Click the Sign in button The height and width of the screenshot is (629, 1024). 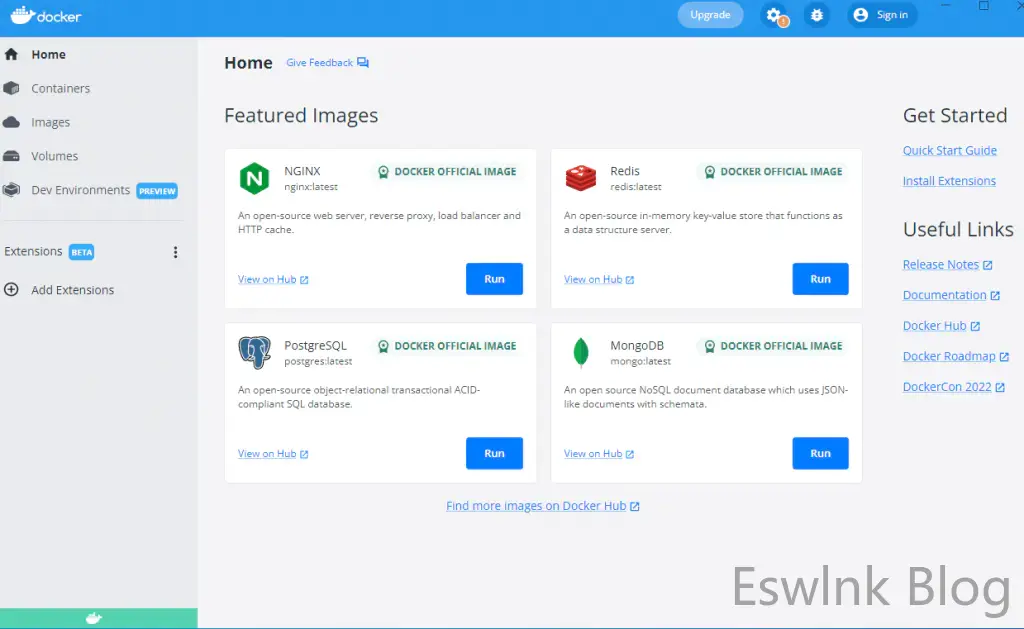881,15
